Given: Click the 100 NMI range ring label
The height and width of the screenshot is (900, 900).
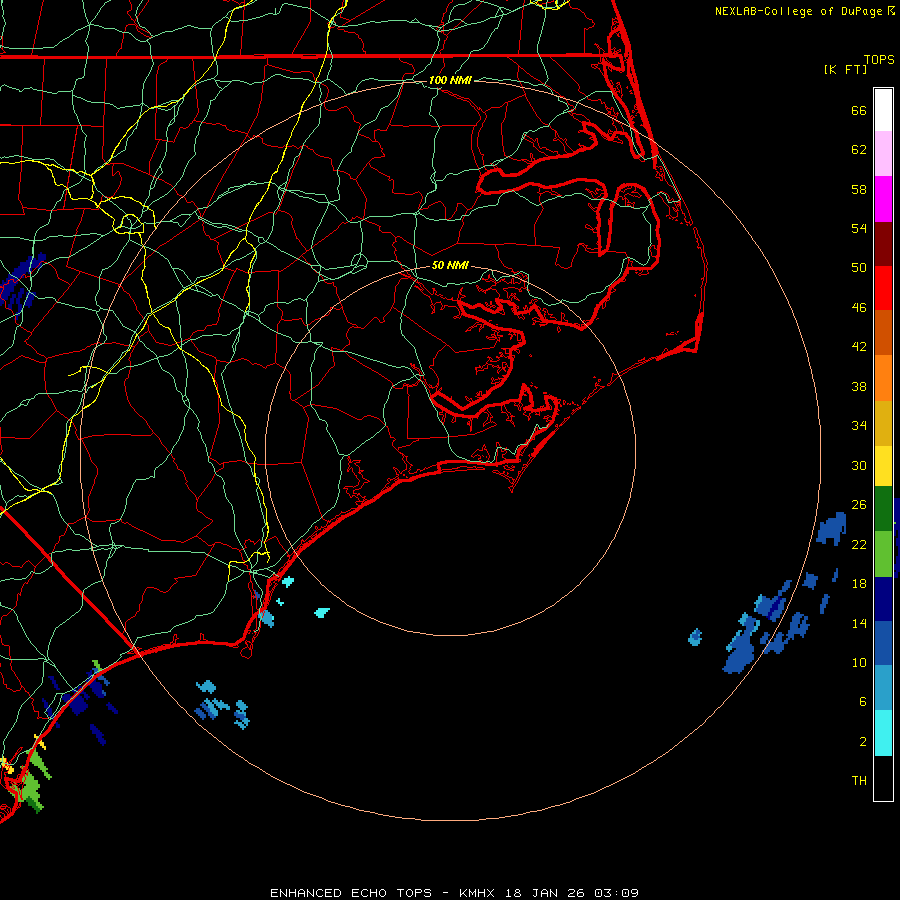Looking at the screenshot, I should 451,80.
